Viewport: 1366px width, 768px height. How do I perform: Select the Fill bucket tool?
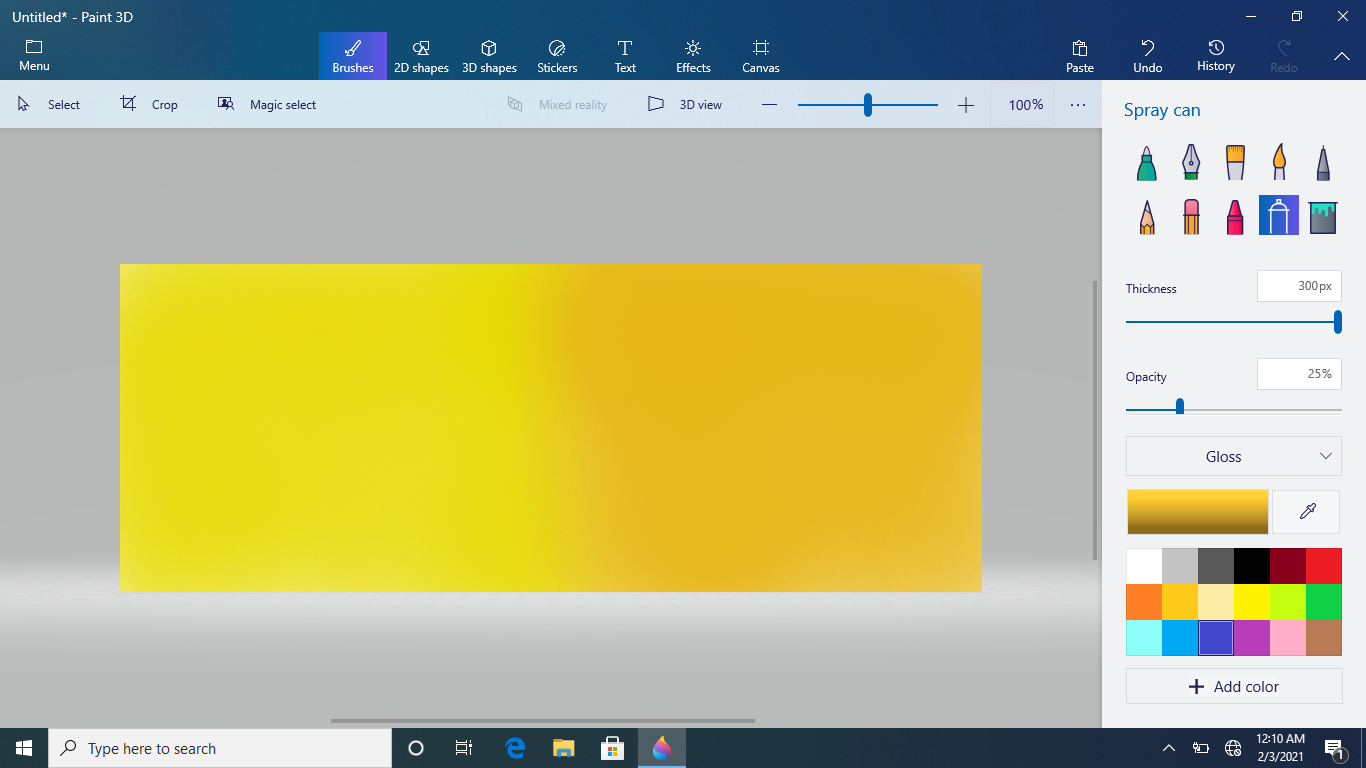(1323, 216)
